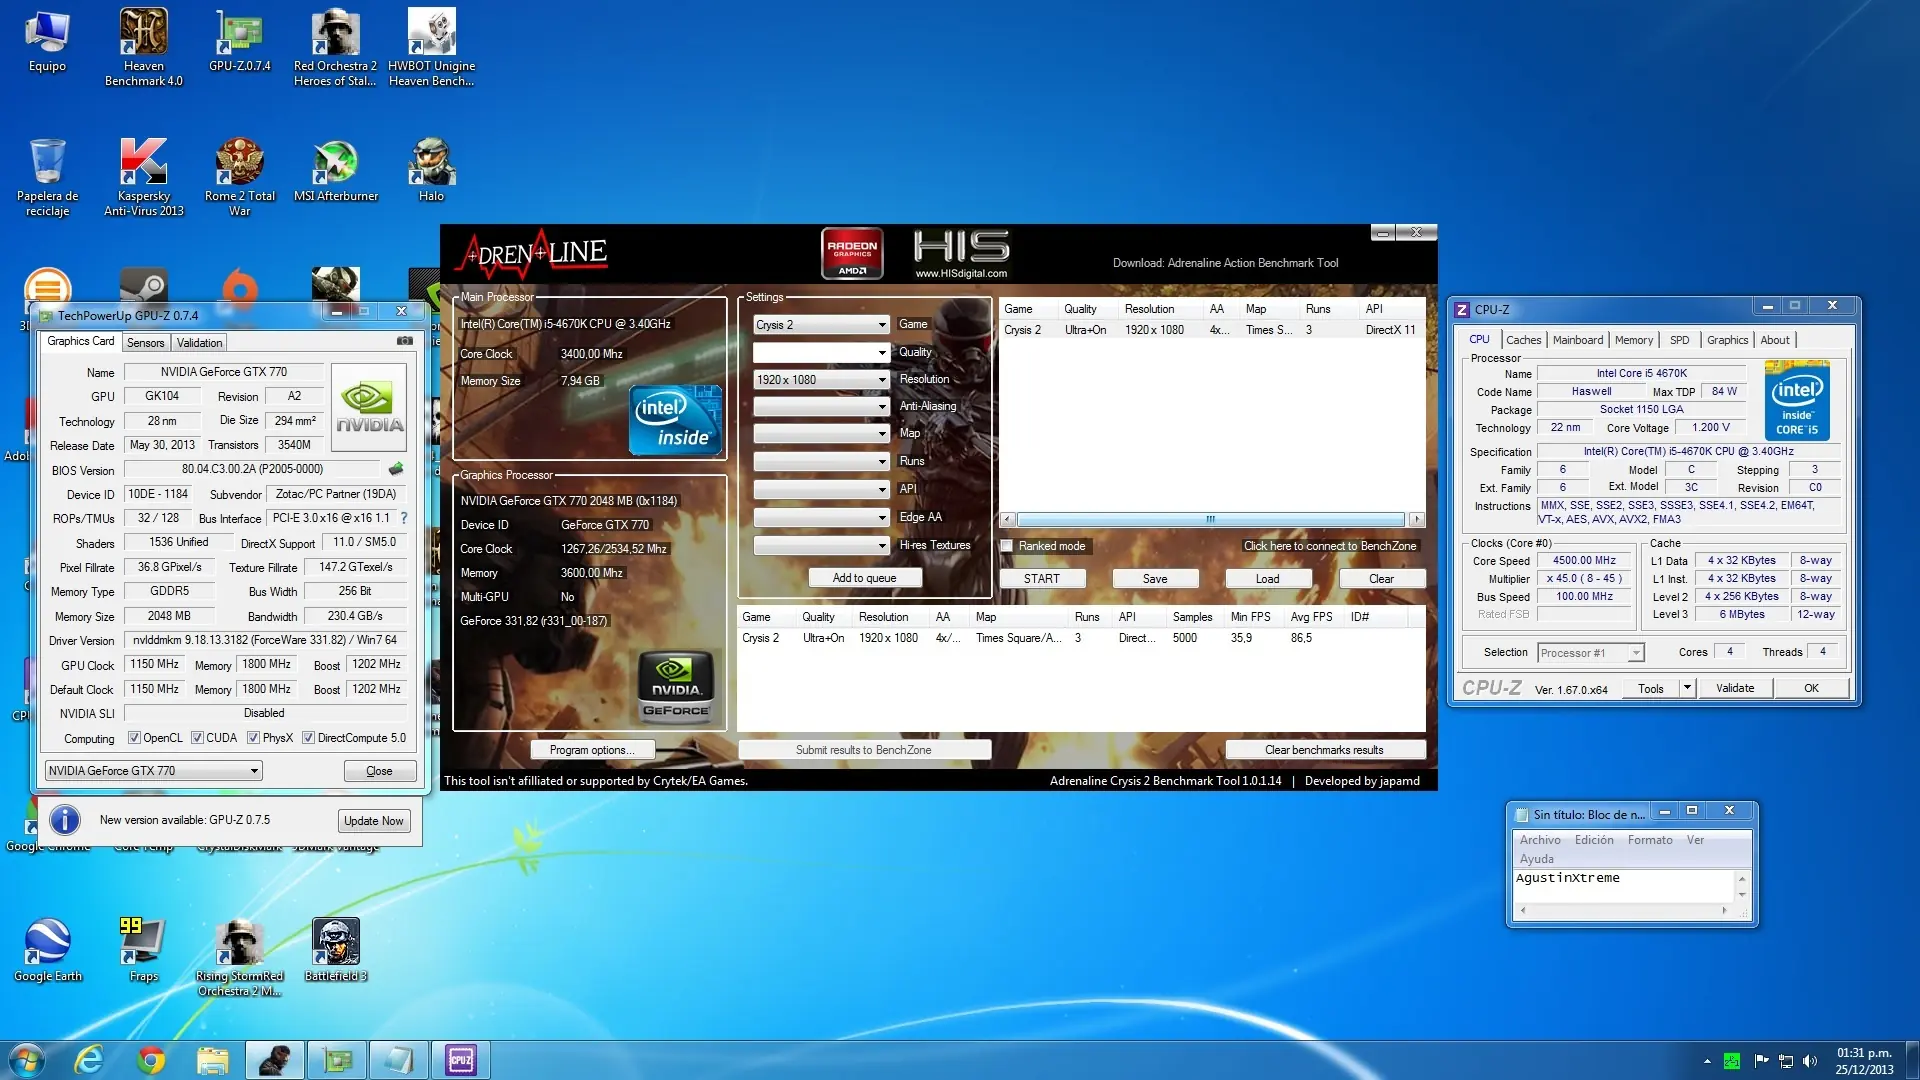The height and width of the screenshot is (1080, 1920).
Task: Open Runs dropdown in Adrenaline settings
Action: pyautogui.click(x=821, y=462)
